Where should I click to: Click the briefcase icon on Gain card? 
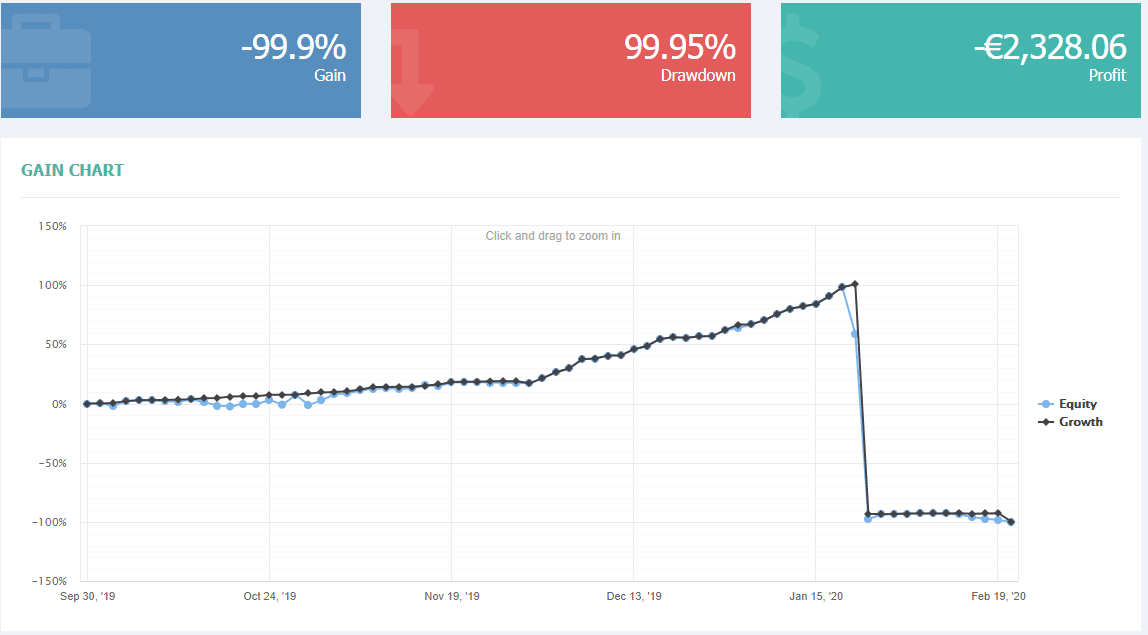(x=45, y=62)
